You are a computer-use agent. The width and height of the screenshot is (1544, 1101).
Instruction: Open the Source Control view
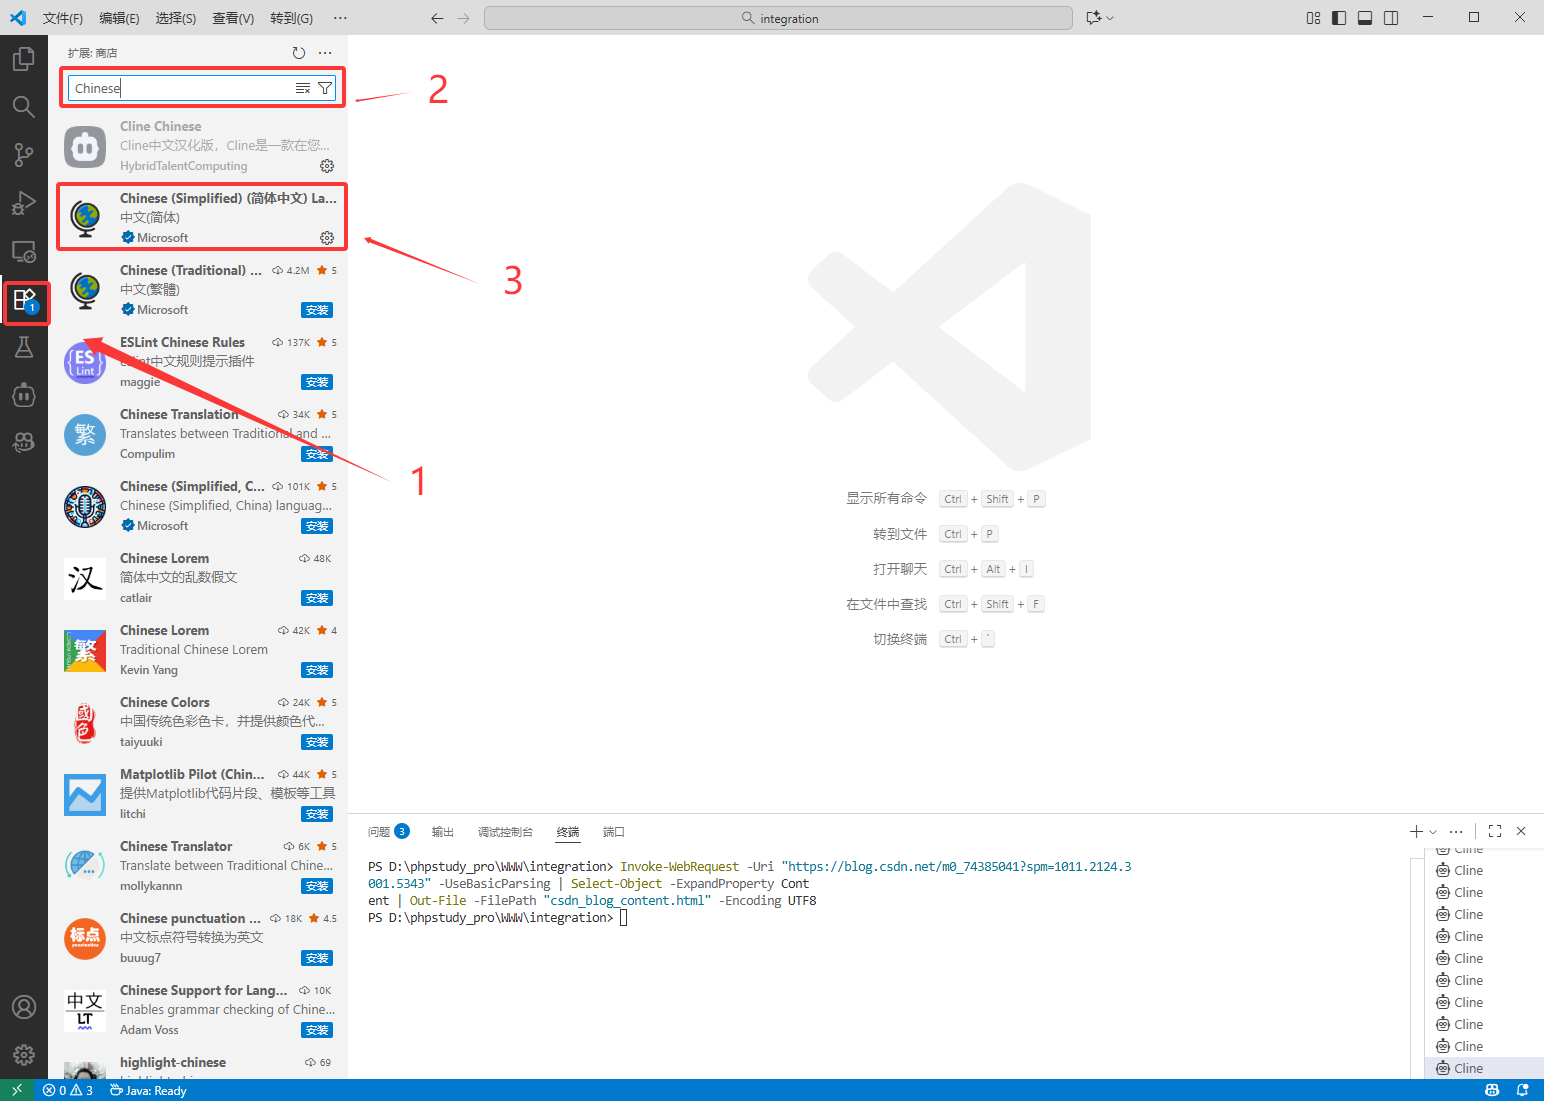tap(24, 155)
